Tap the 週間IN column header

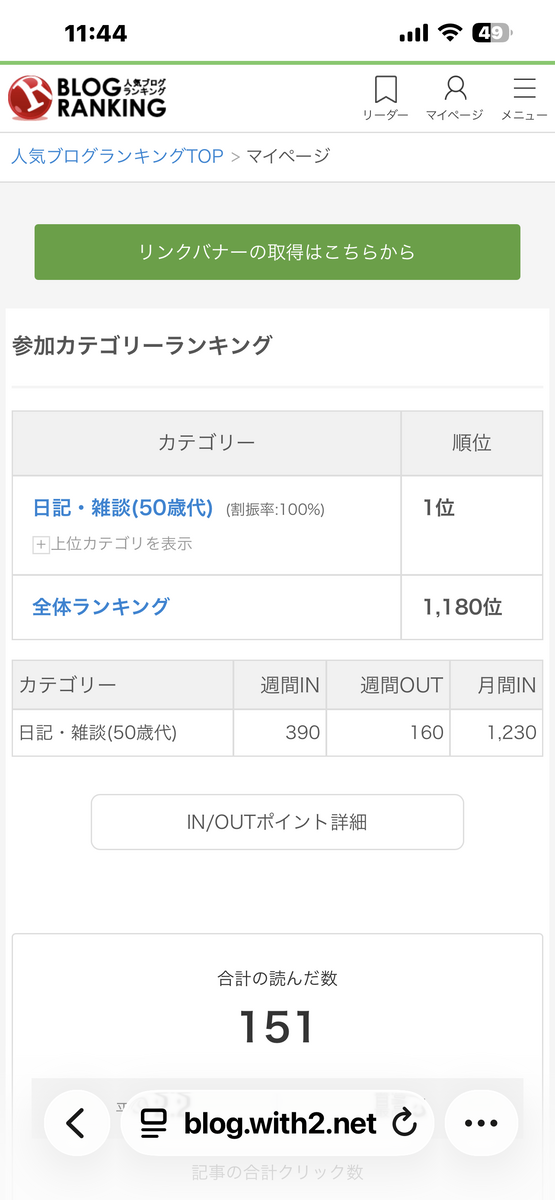[x=280, y=685]
